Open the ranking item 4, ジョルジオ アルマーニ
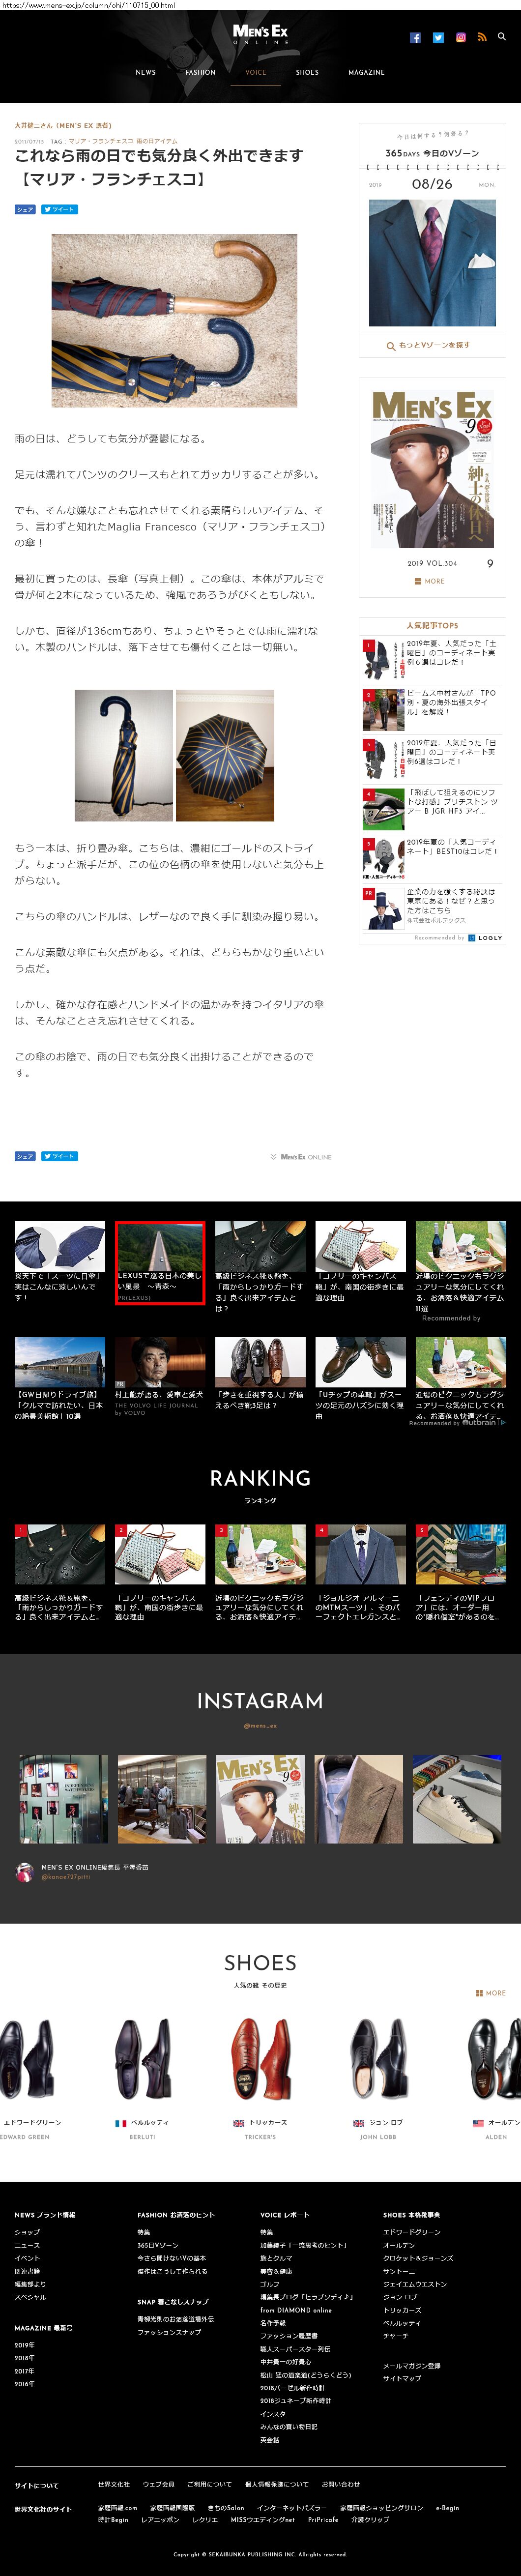Screen dimensions: 521x2576 pyautogui.click(x=360, y=1572)
